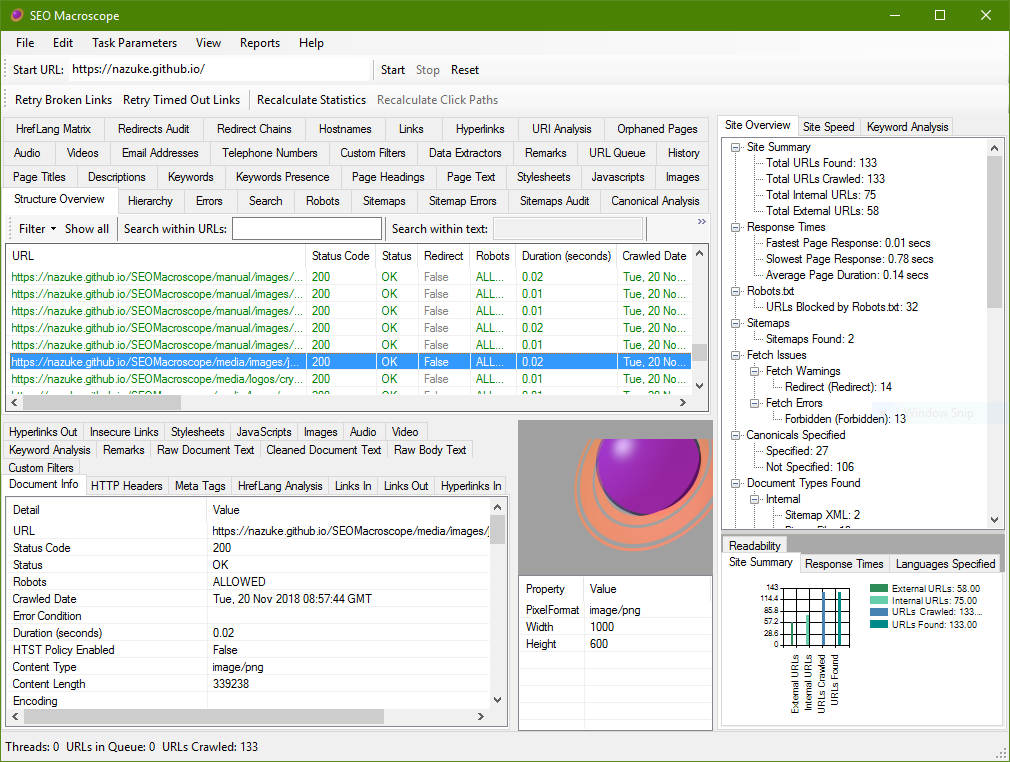Click the External URLs legend color swatch
1010x762 pixels.
(879, 588)
